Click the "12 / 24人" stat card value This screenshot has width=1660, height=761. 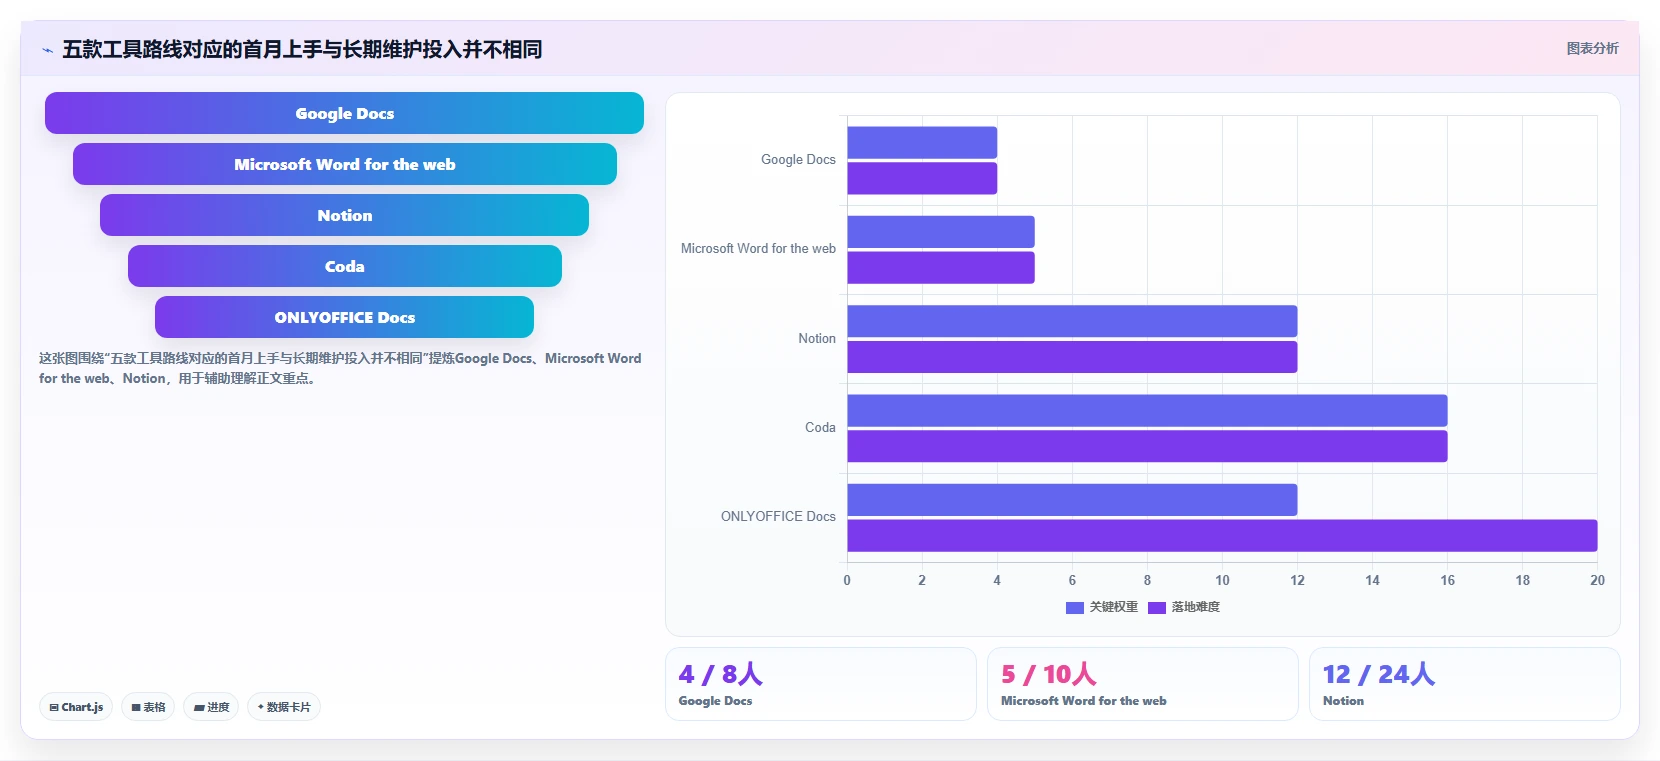[1379, 674]
